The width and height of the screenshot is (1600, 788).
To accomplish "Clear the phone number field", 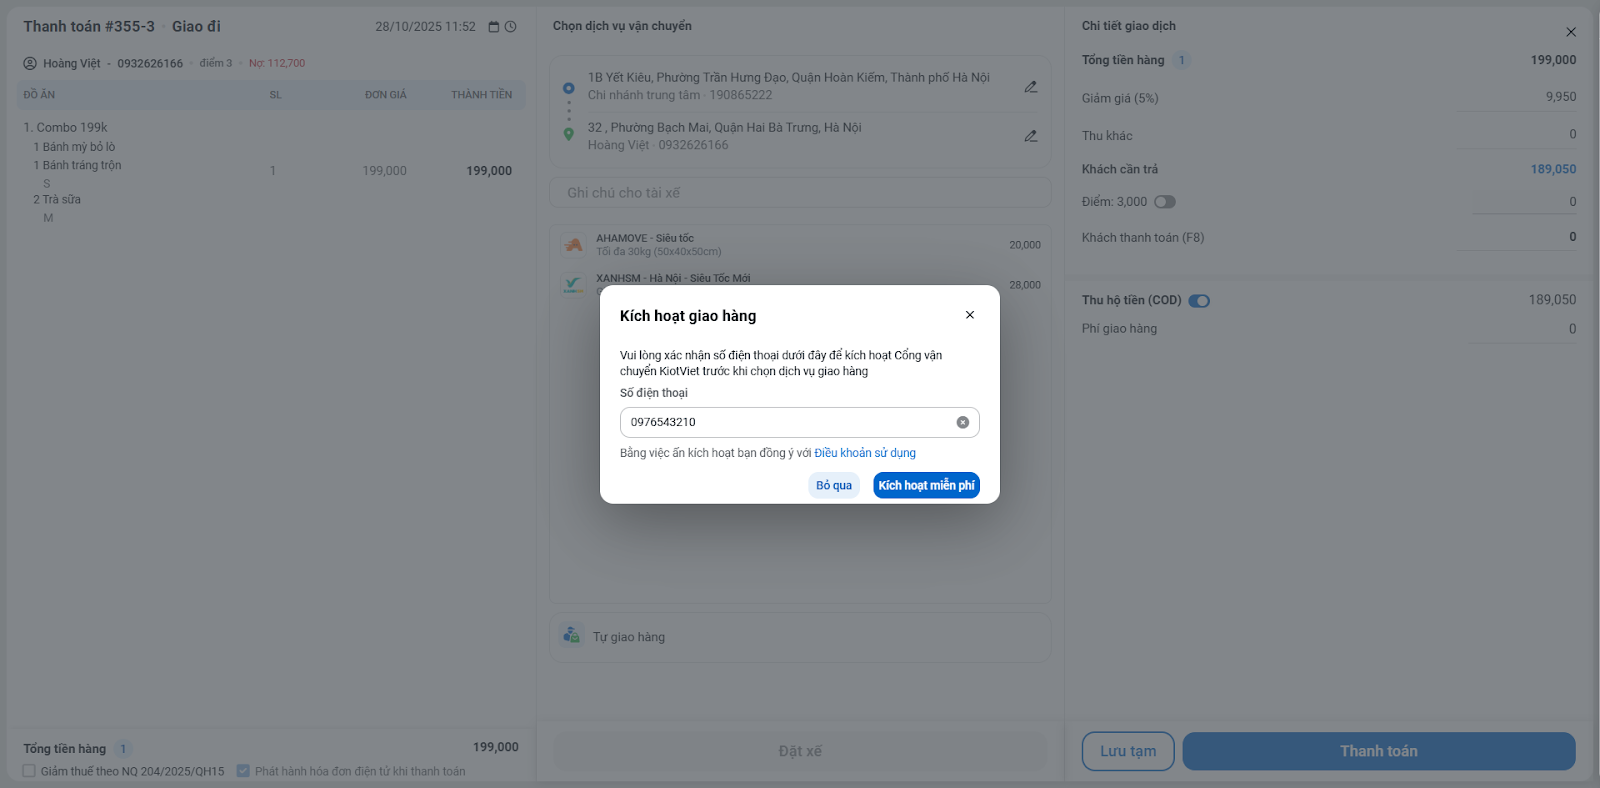I will point(962,422).
